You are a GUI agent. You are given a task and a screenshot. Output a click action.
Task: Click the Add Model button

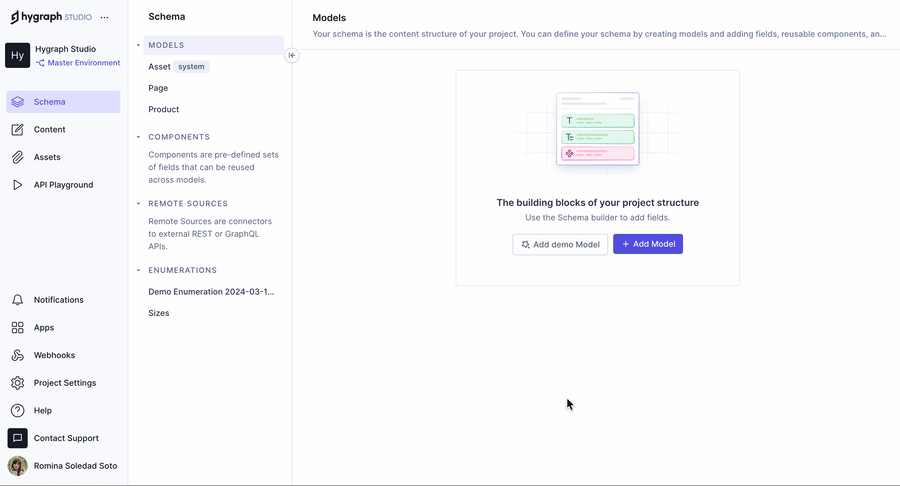(648, 244)
